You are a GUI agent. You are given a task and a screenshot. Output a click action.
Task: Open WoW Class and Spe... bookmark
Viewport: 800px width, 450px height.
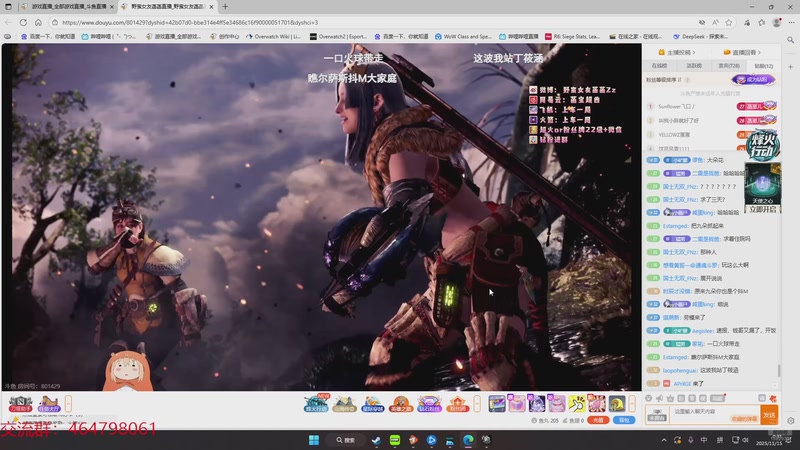tap(463, 37)
